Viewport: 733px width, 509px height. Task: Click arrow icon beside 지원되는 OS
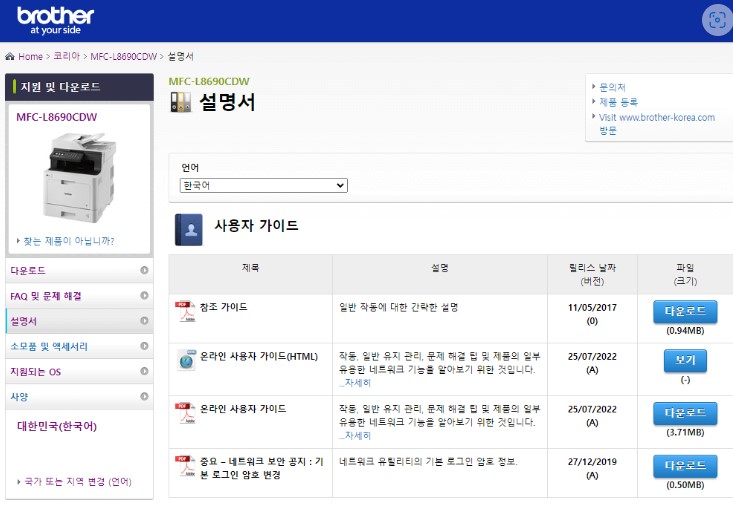coord(144,371)
